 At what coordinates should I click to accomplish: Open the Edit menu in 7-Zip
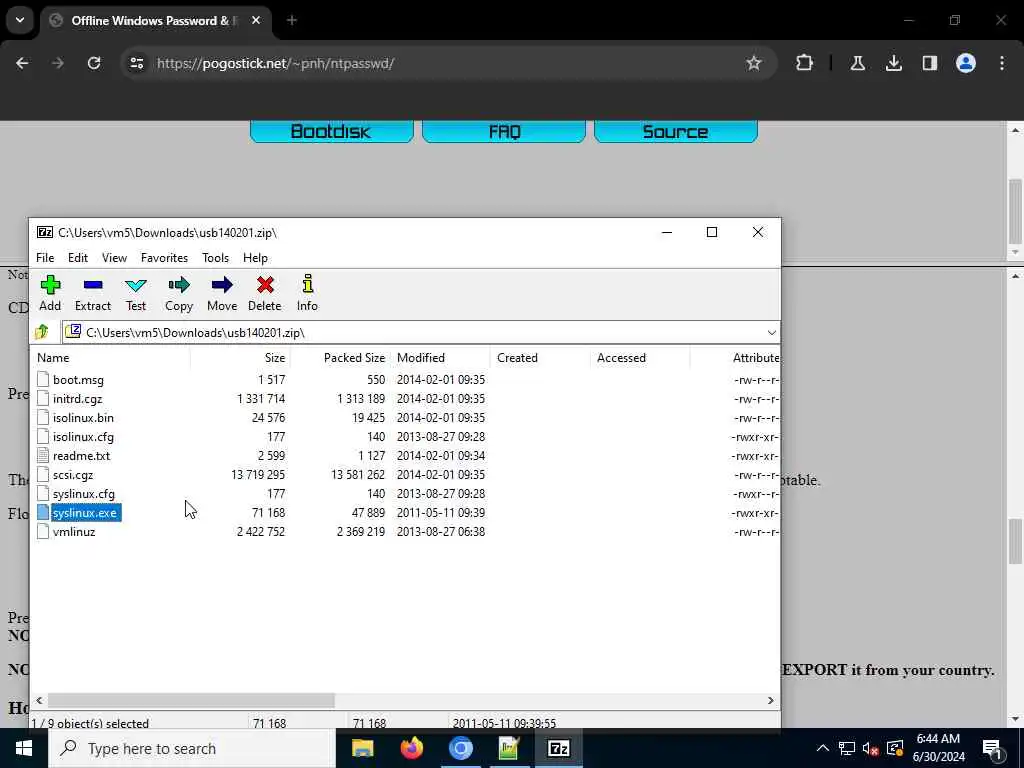coord(78,258)
